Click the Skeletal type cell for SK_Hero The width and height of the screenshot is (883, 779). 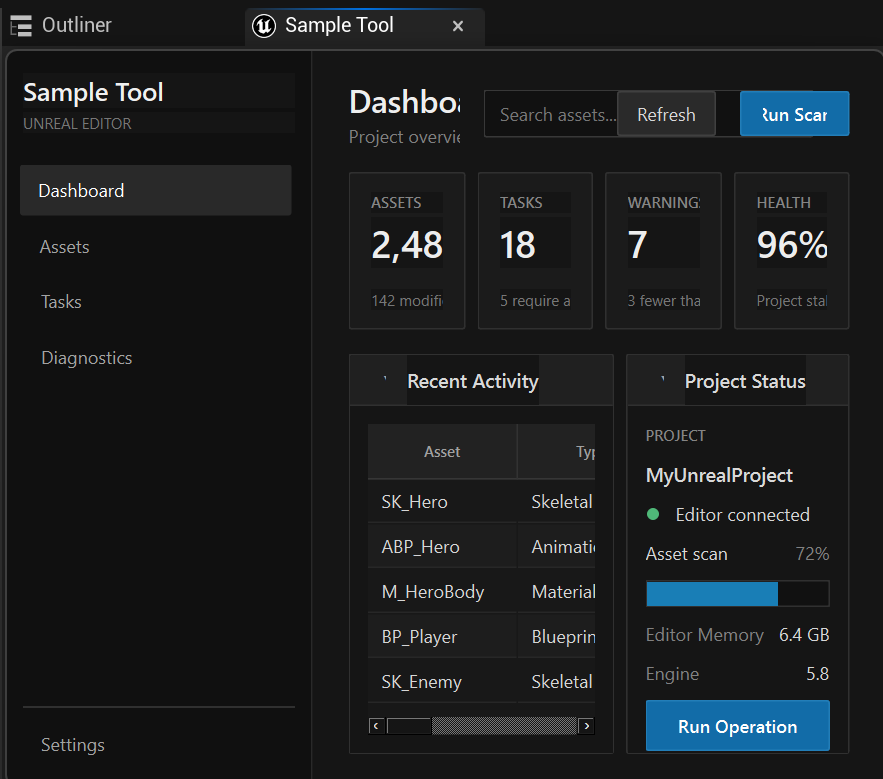tap(556, 501)
